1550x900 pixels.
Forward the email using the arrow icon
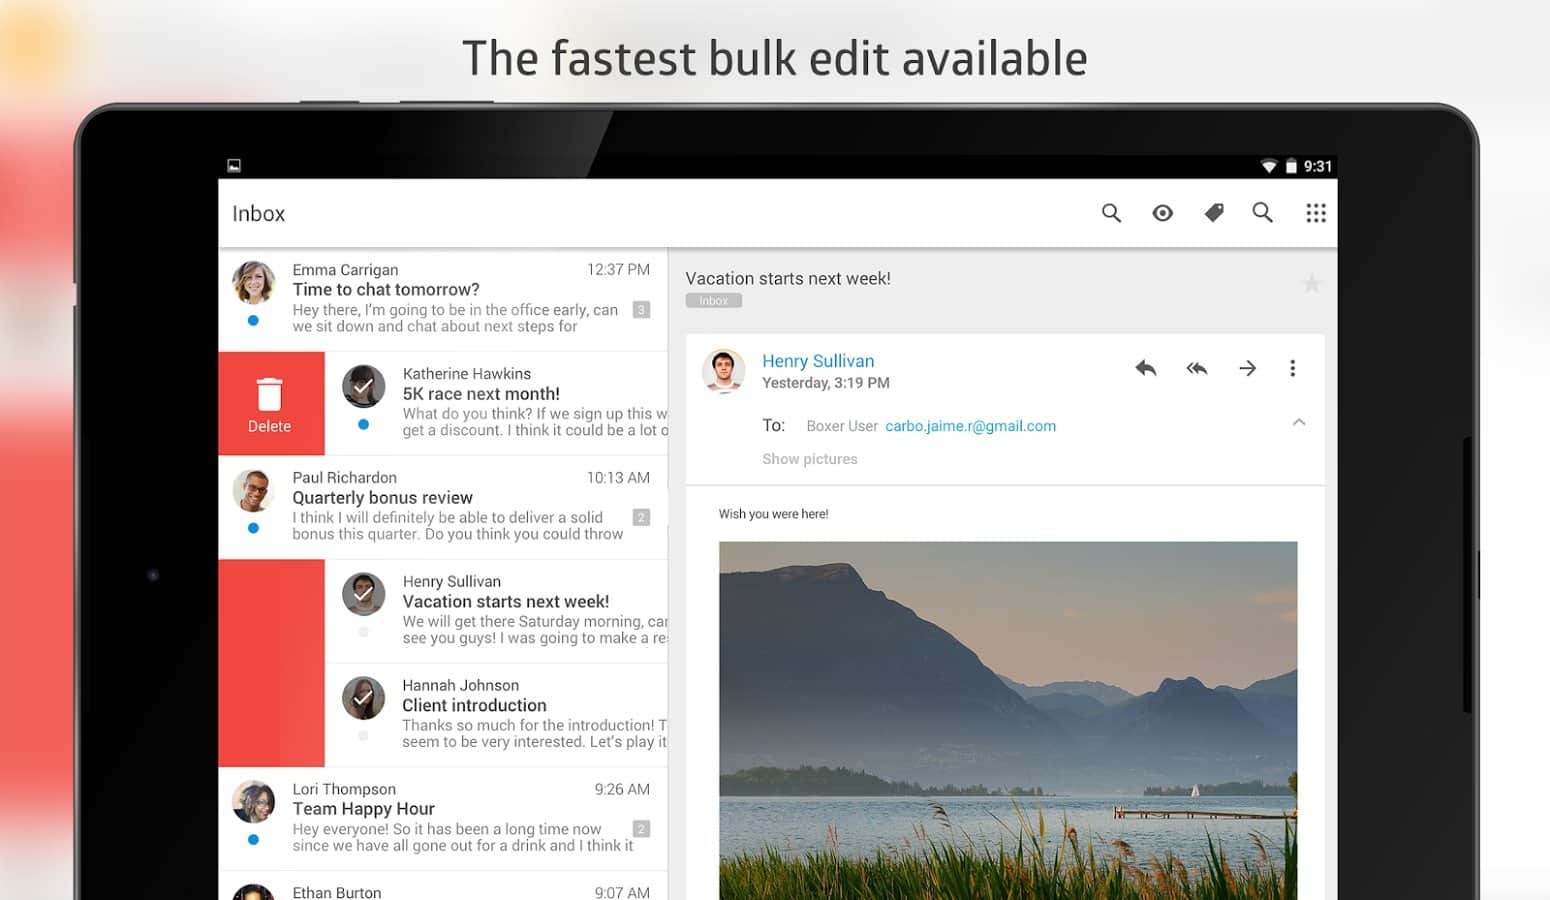[x=1247, y=368]
